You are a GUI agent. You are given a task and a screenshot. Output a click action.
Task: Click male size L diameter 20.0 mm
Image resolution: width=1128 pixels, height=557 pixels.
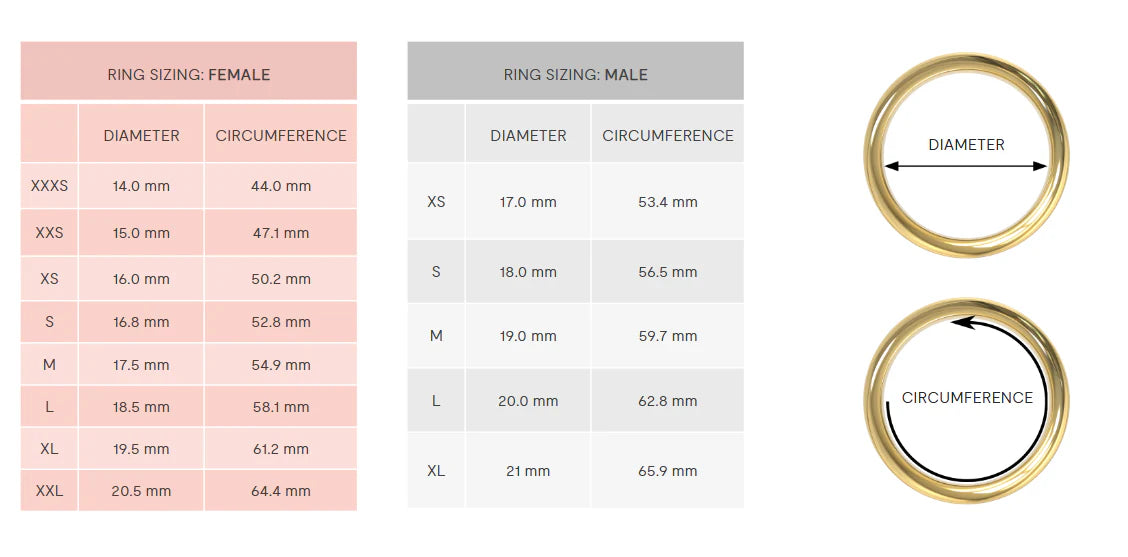point(528,401)
